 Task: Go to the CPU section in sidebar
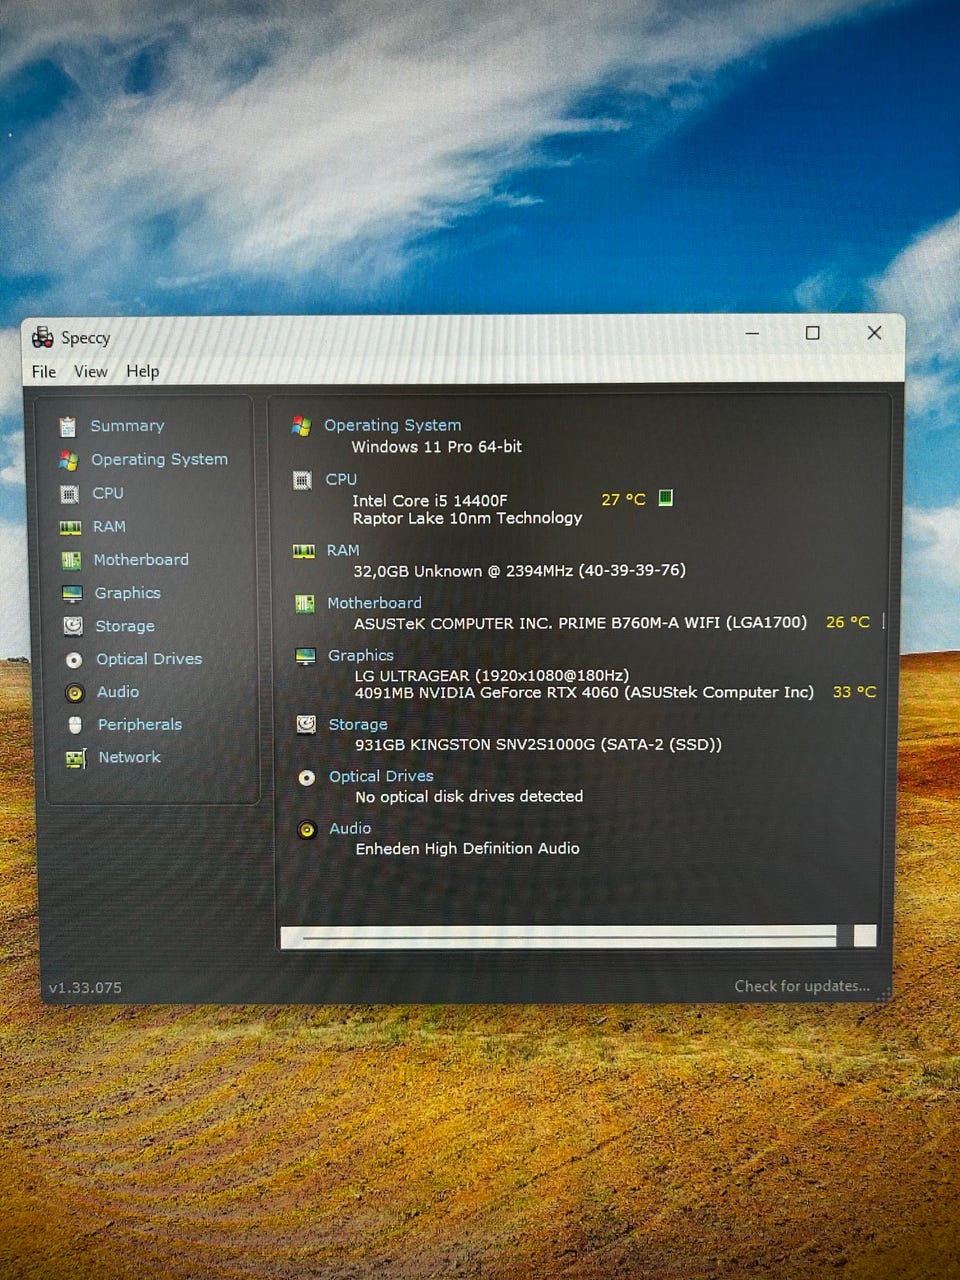(108, 493)
